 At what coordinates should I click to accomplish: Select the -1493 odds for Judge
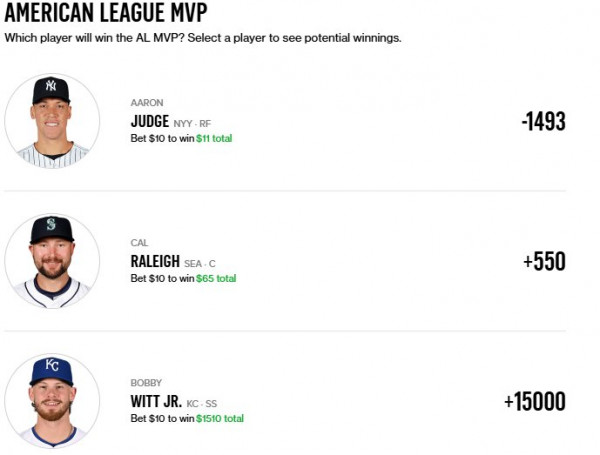(x=543, y=121)
